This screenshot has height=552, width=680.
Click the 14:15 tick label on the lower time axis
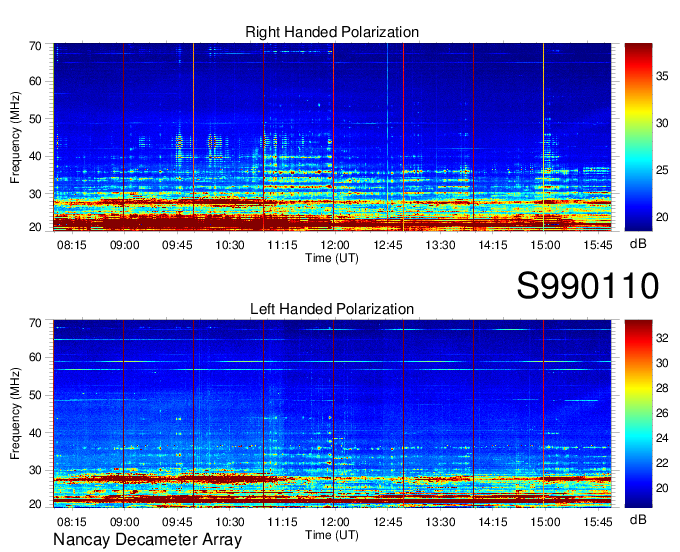point(493,522)
